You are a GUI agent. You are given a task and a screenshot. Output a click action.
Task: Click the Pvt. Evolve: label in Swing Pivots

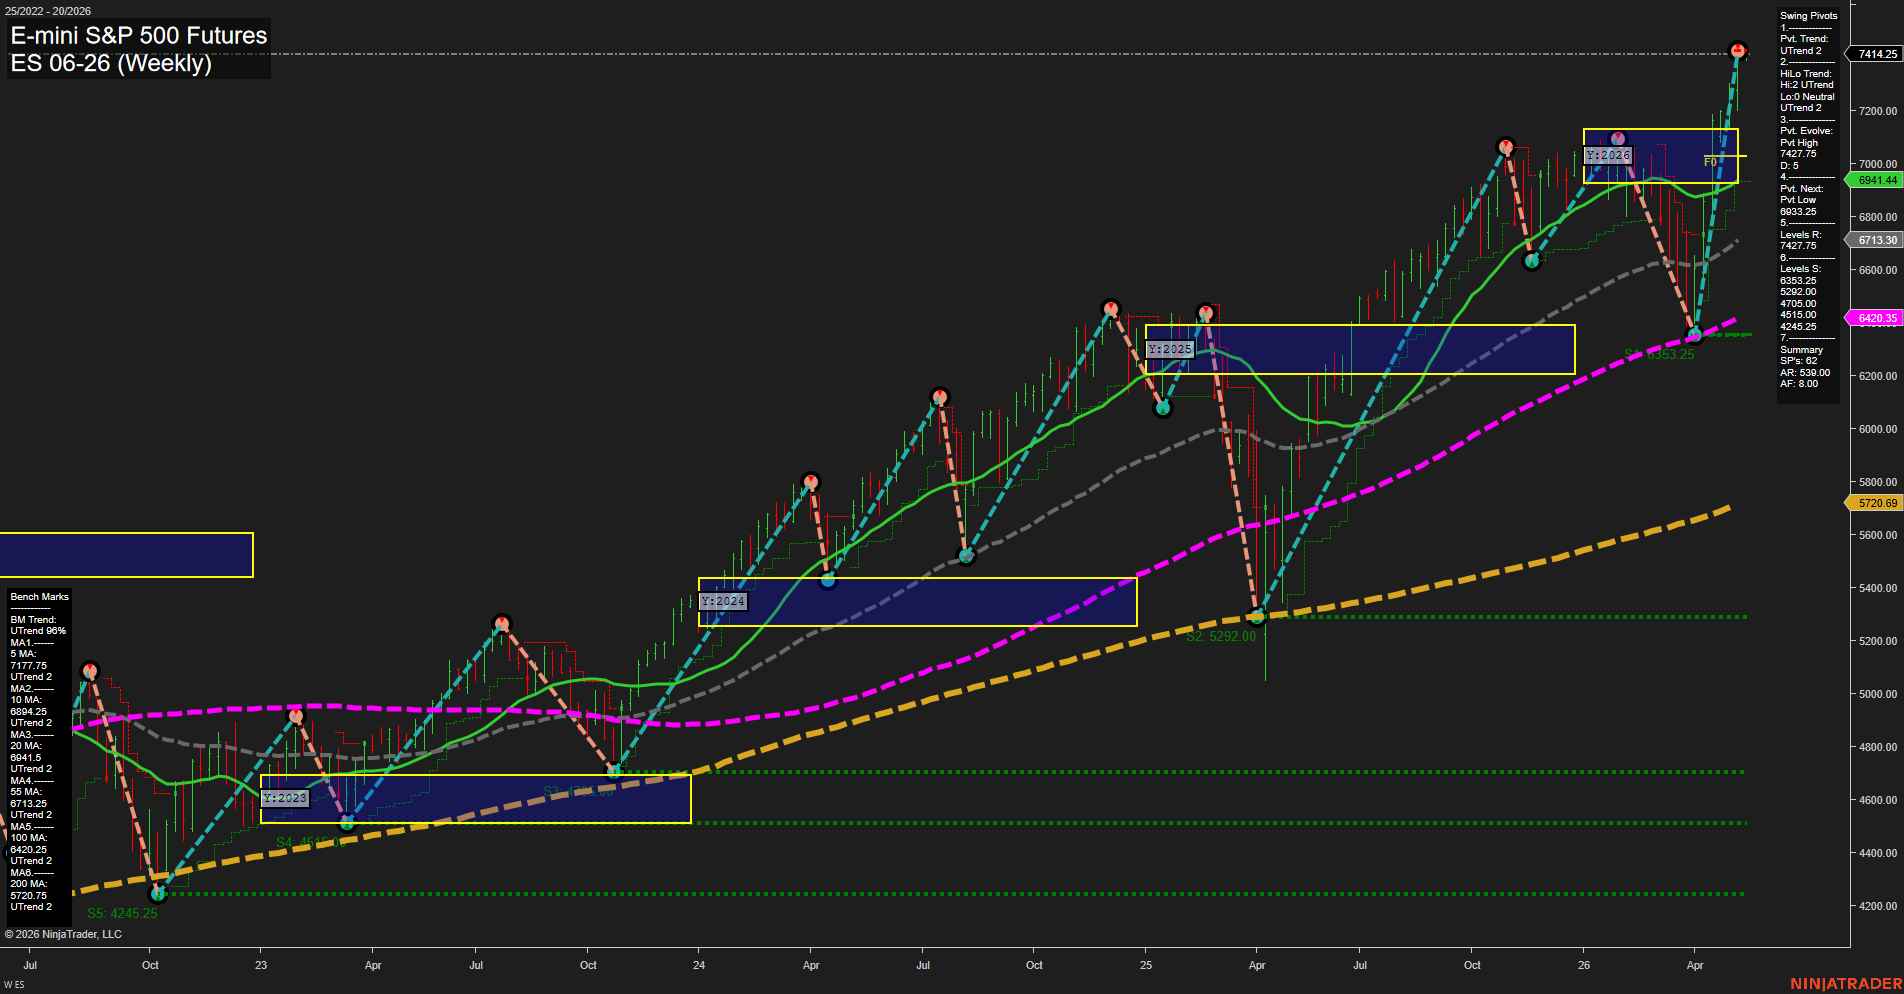(x=1806, y=131)
